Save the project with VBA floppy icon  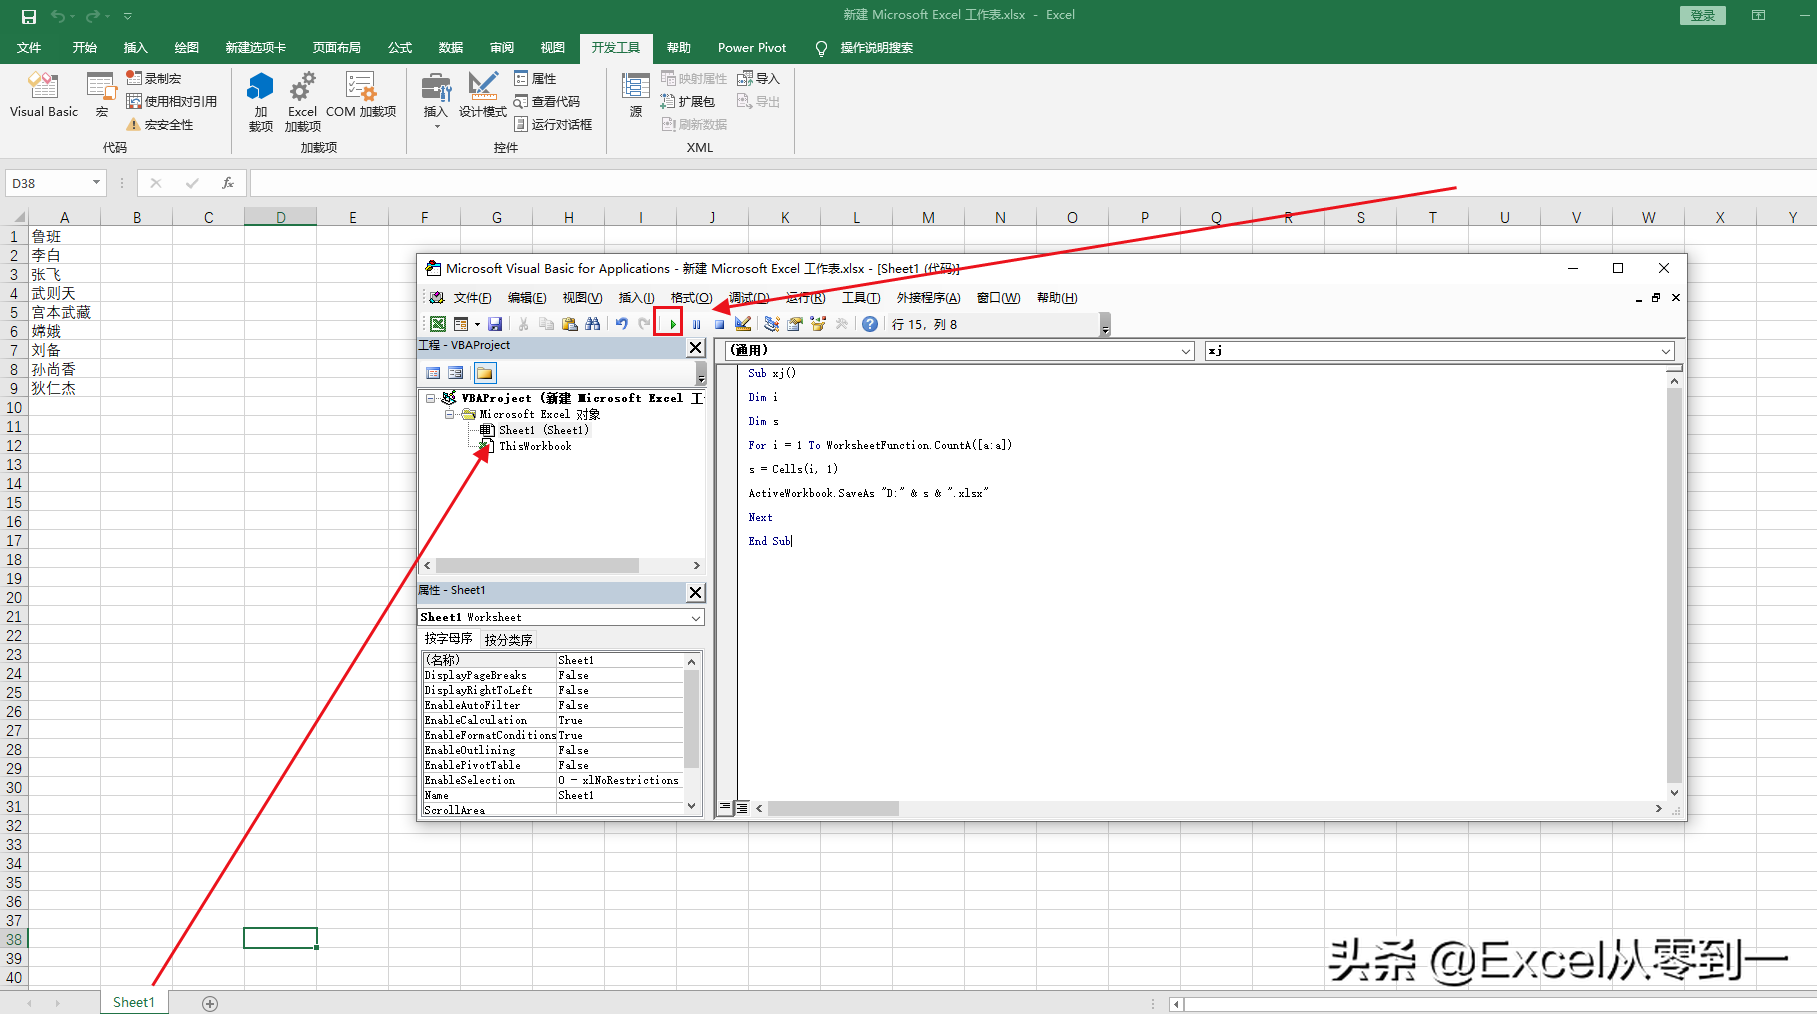(x=495, y=324)
